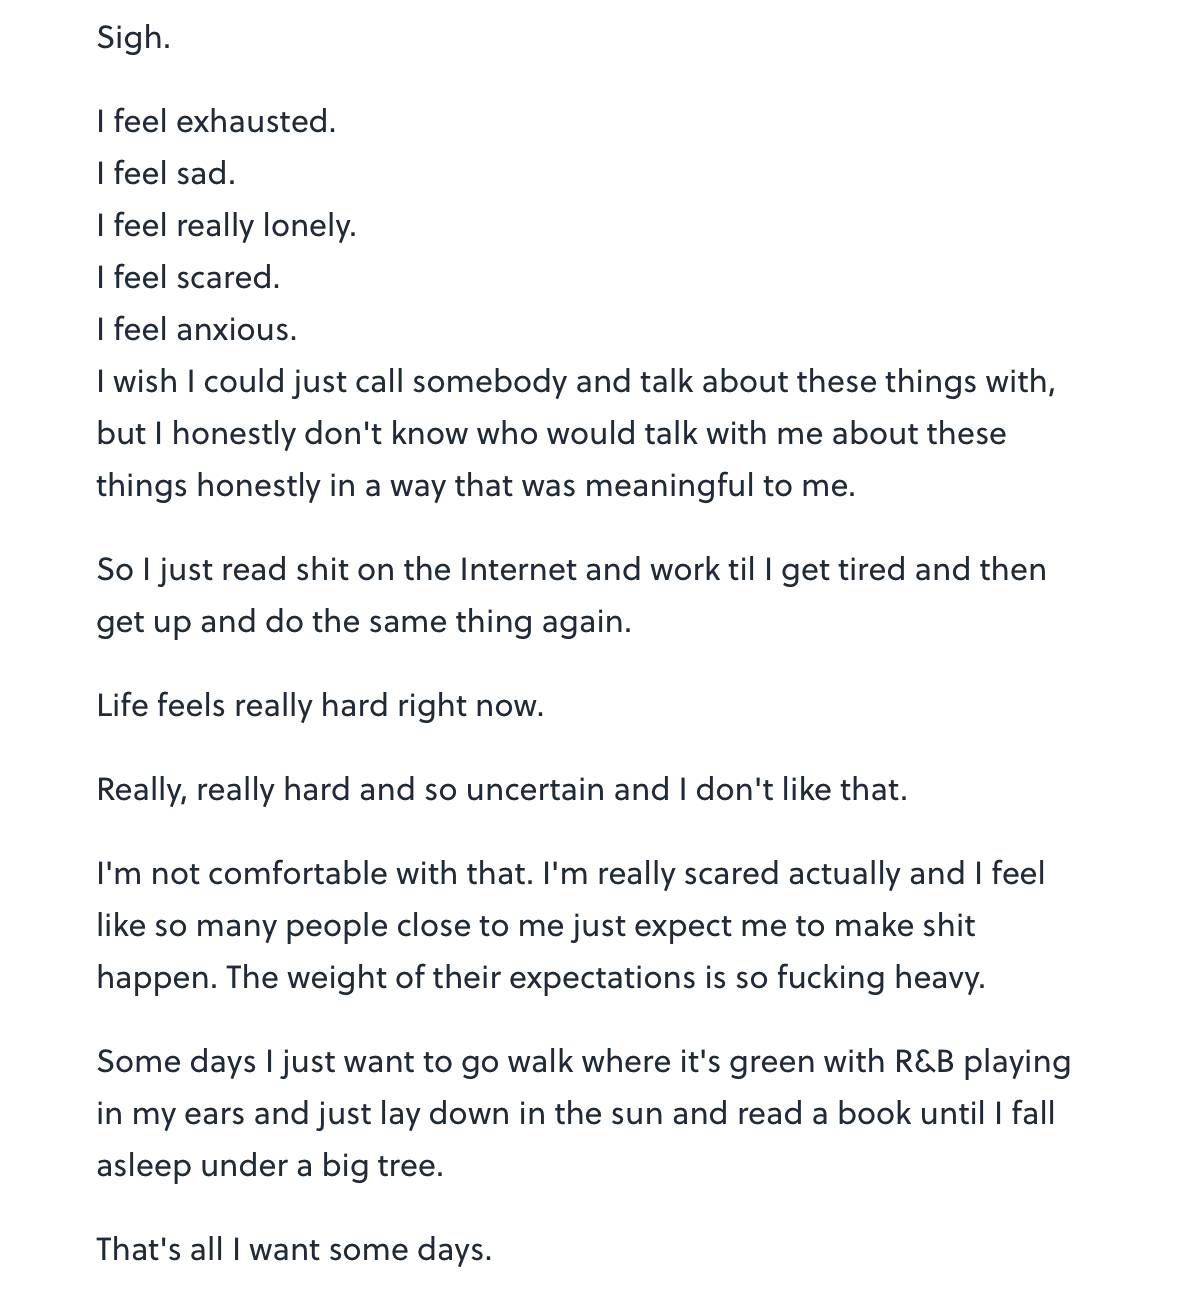
Task: Click the line 'I feel sad.'
Action: [x=166, y=174]
